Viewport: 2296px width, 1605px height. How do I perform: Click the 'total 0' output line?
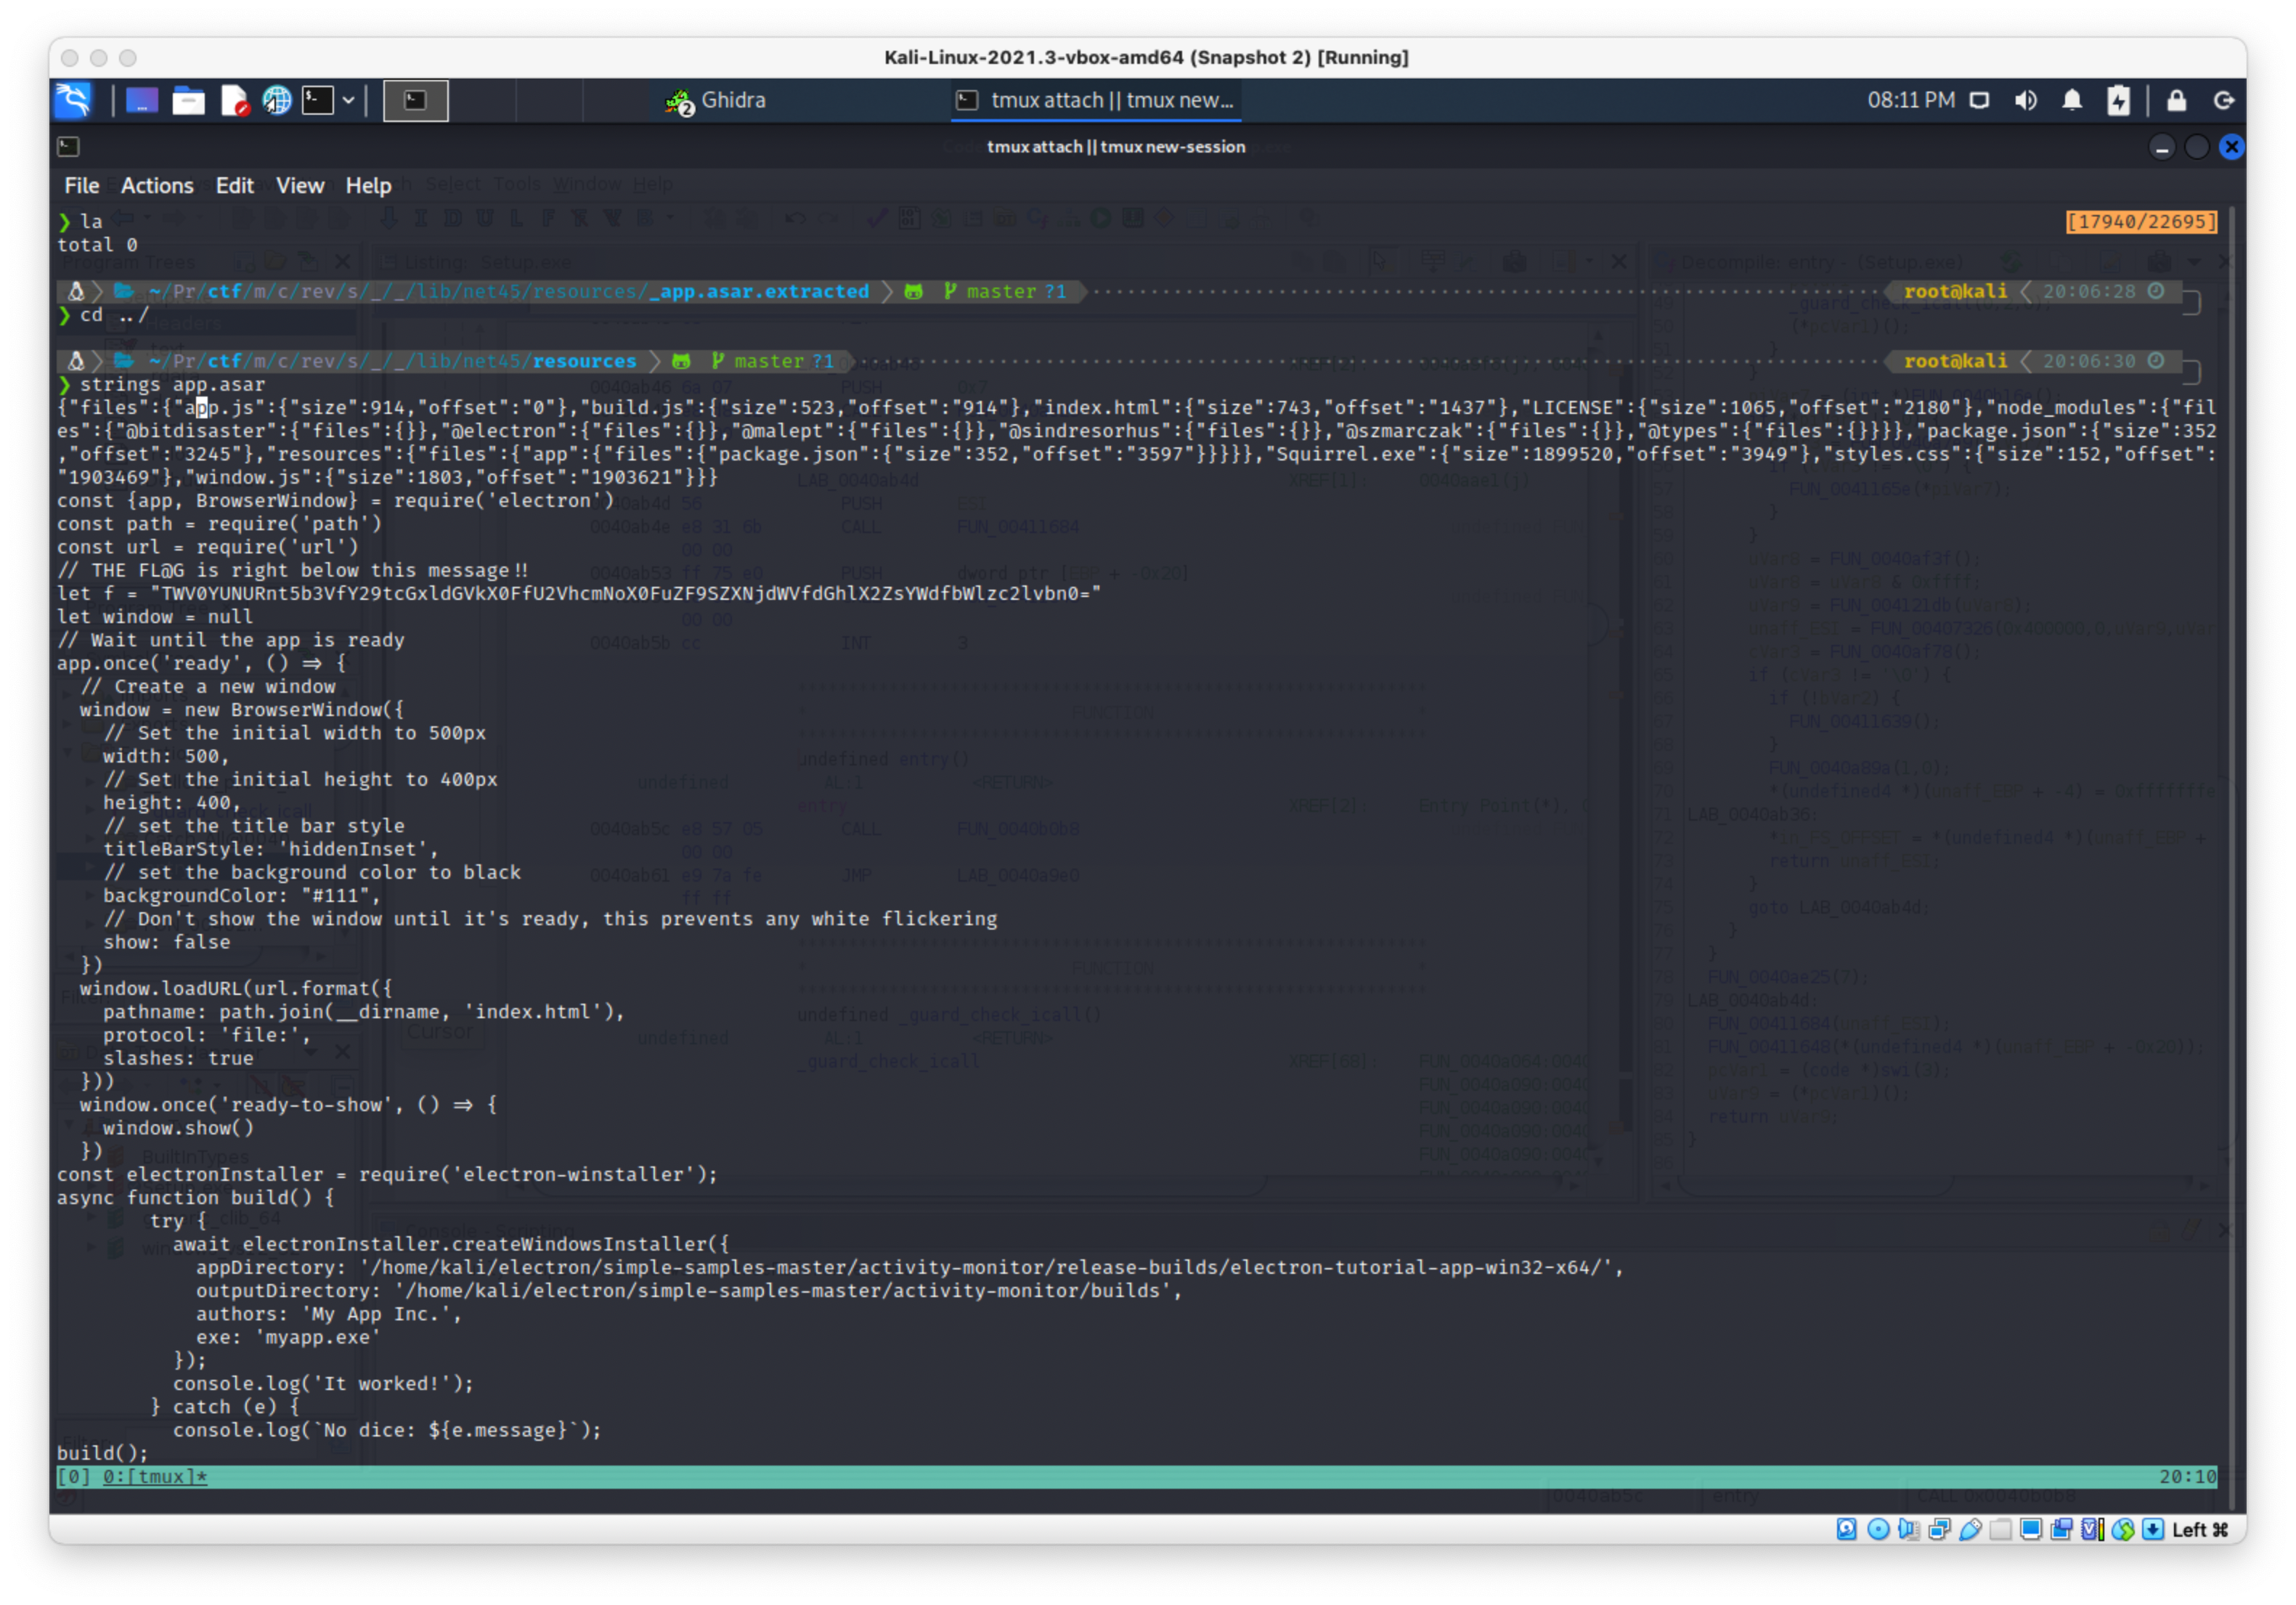tap(97, 244)
